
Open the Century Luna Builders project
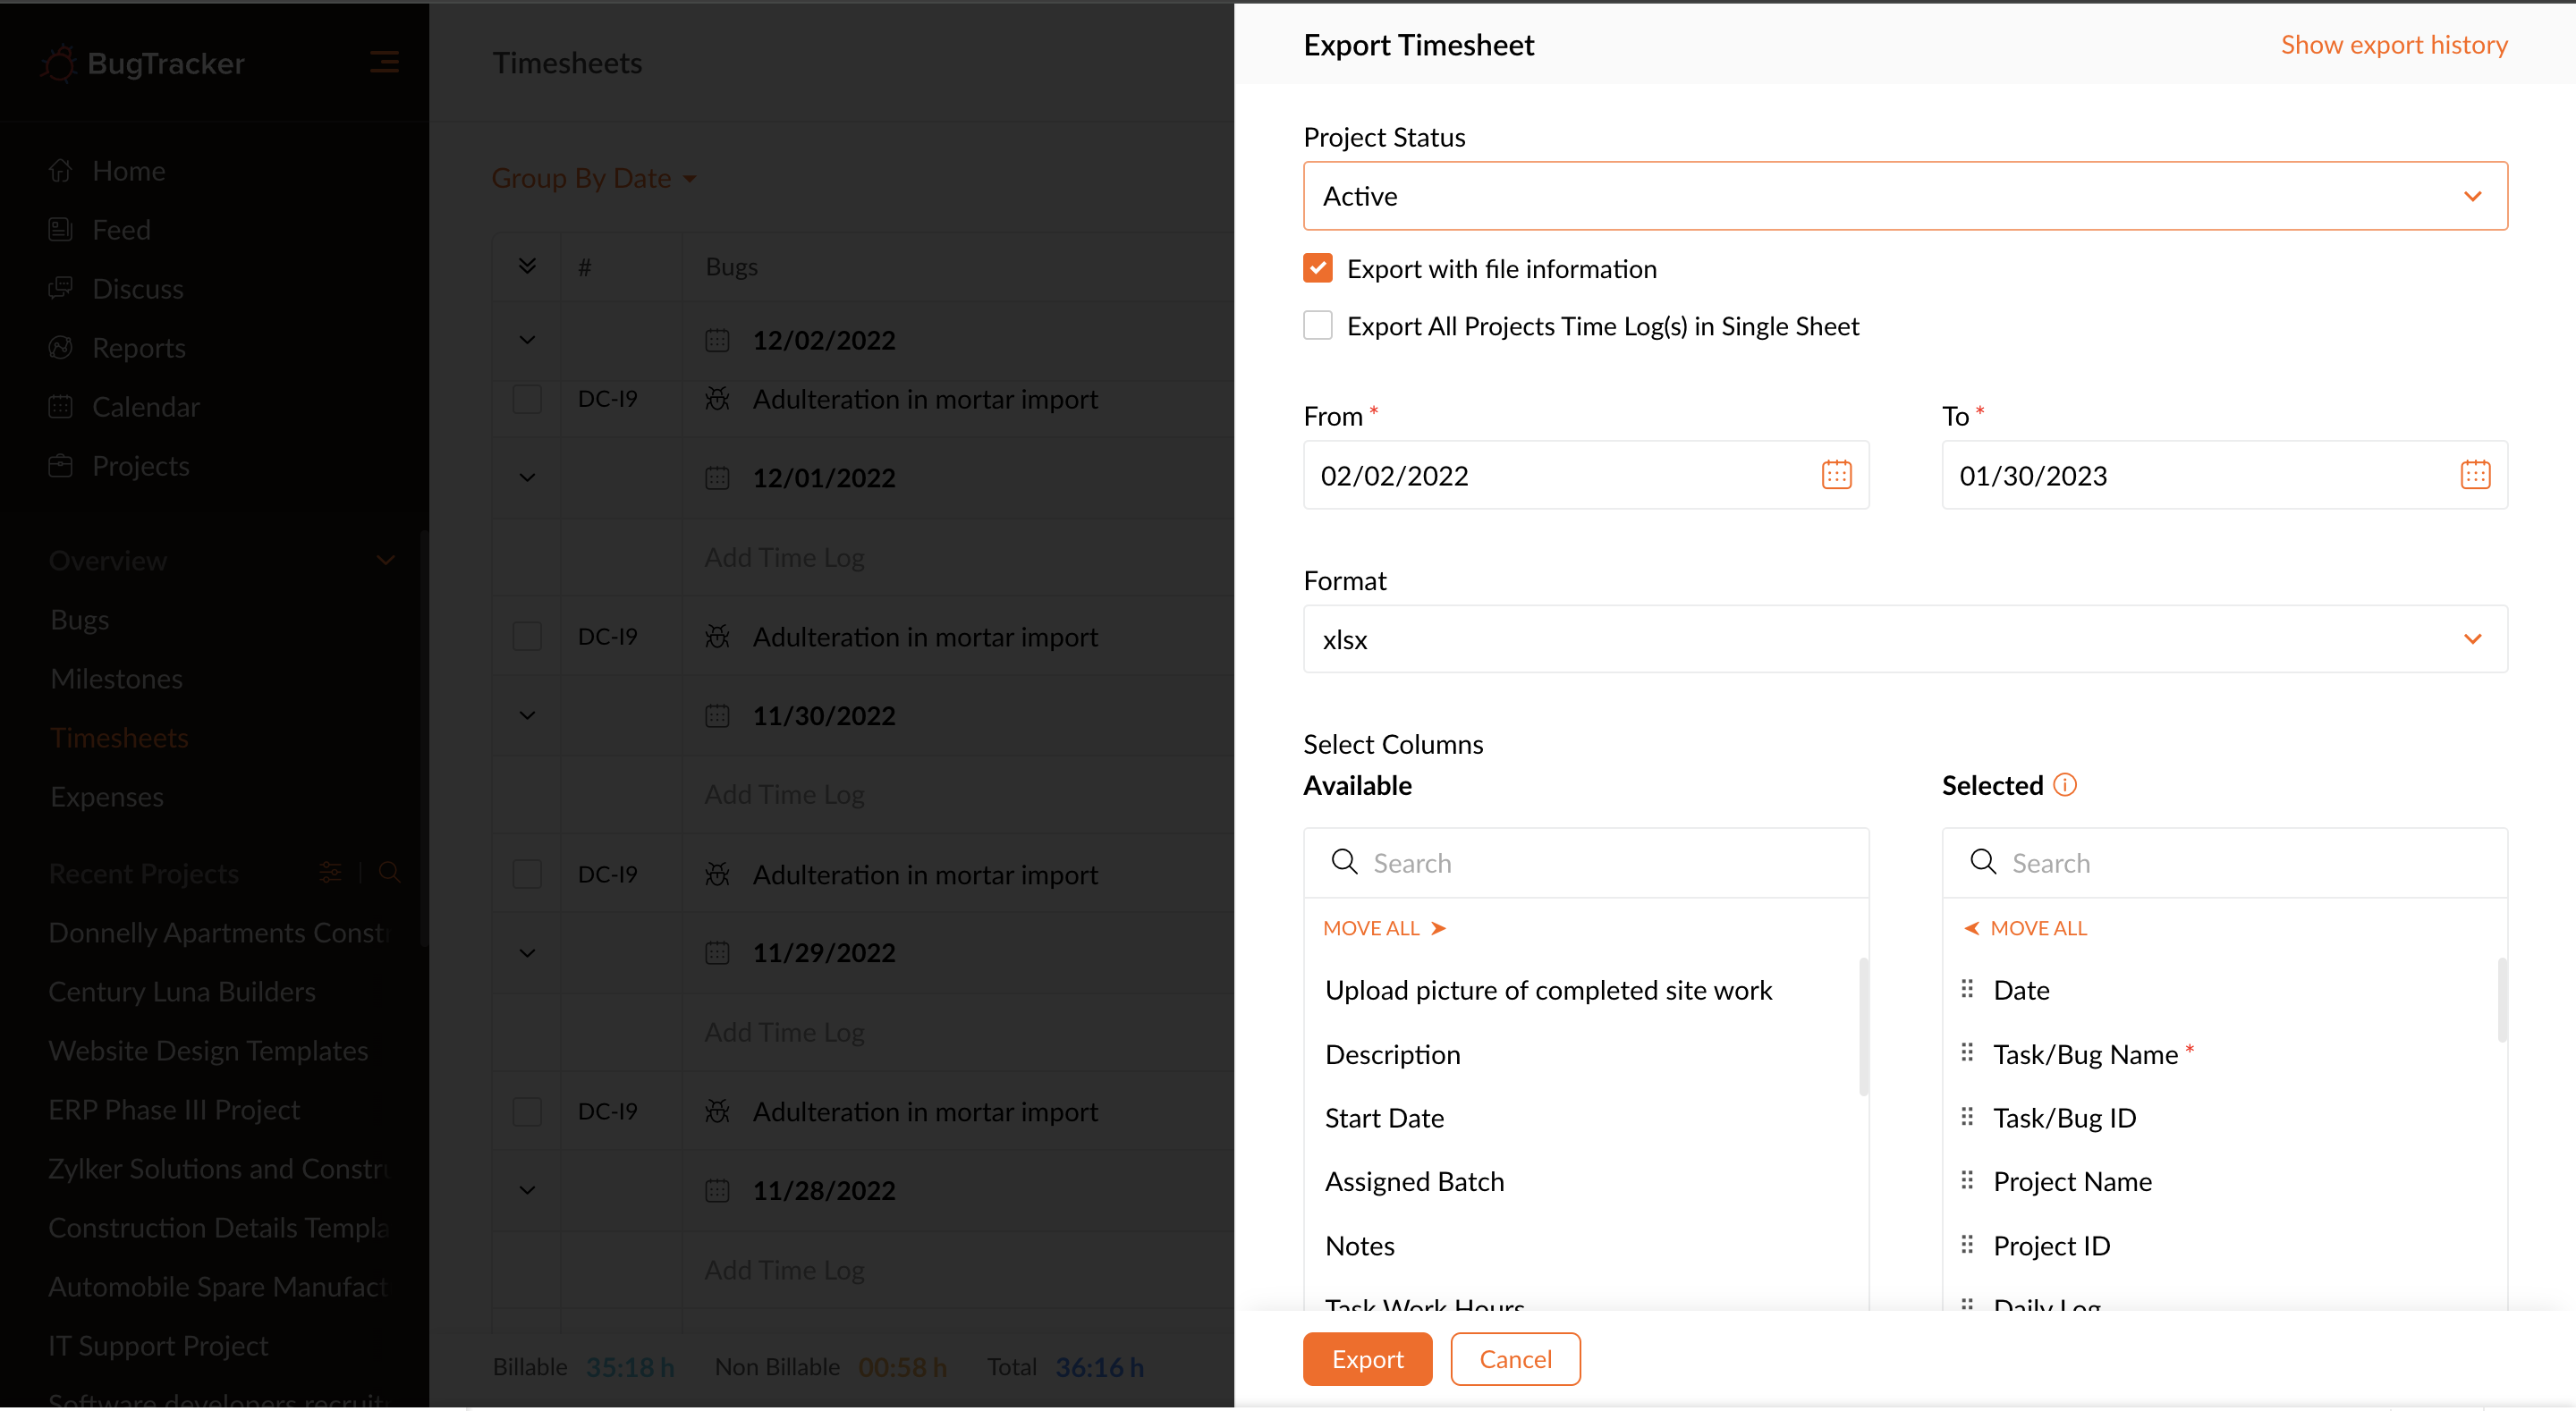pos(182,992)
